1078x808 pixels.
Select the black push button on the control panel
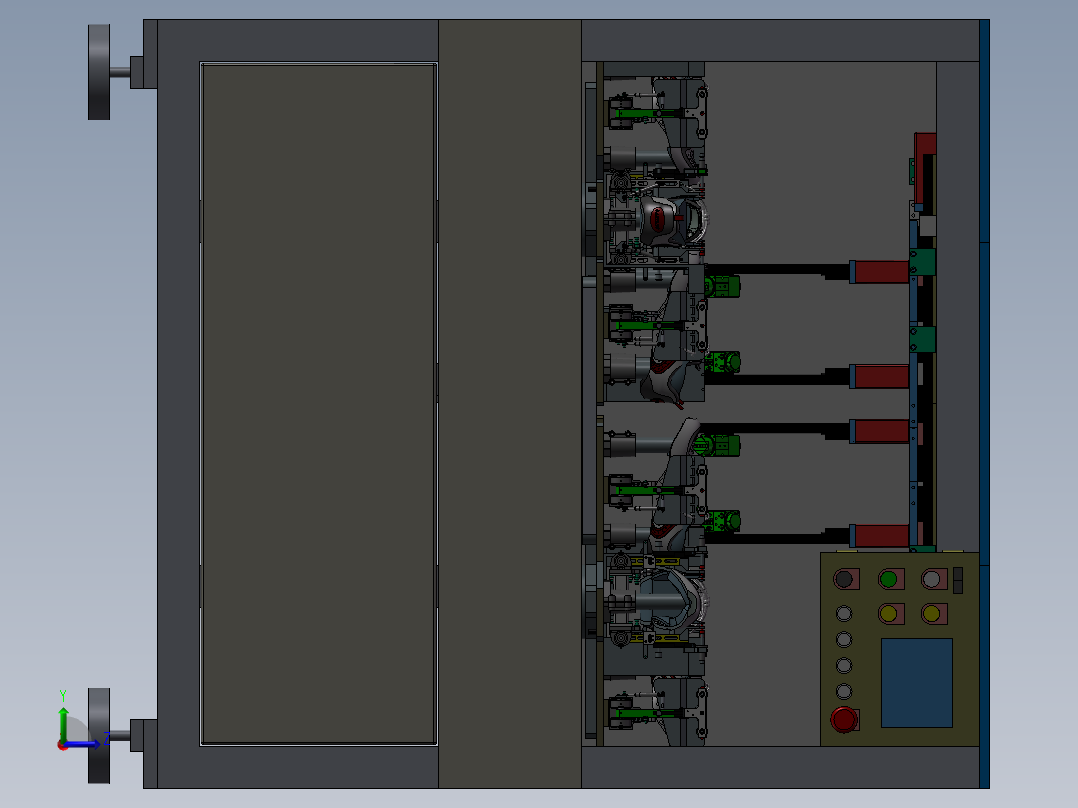pyautogui.click(x=844, y=579)
